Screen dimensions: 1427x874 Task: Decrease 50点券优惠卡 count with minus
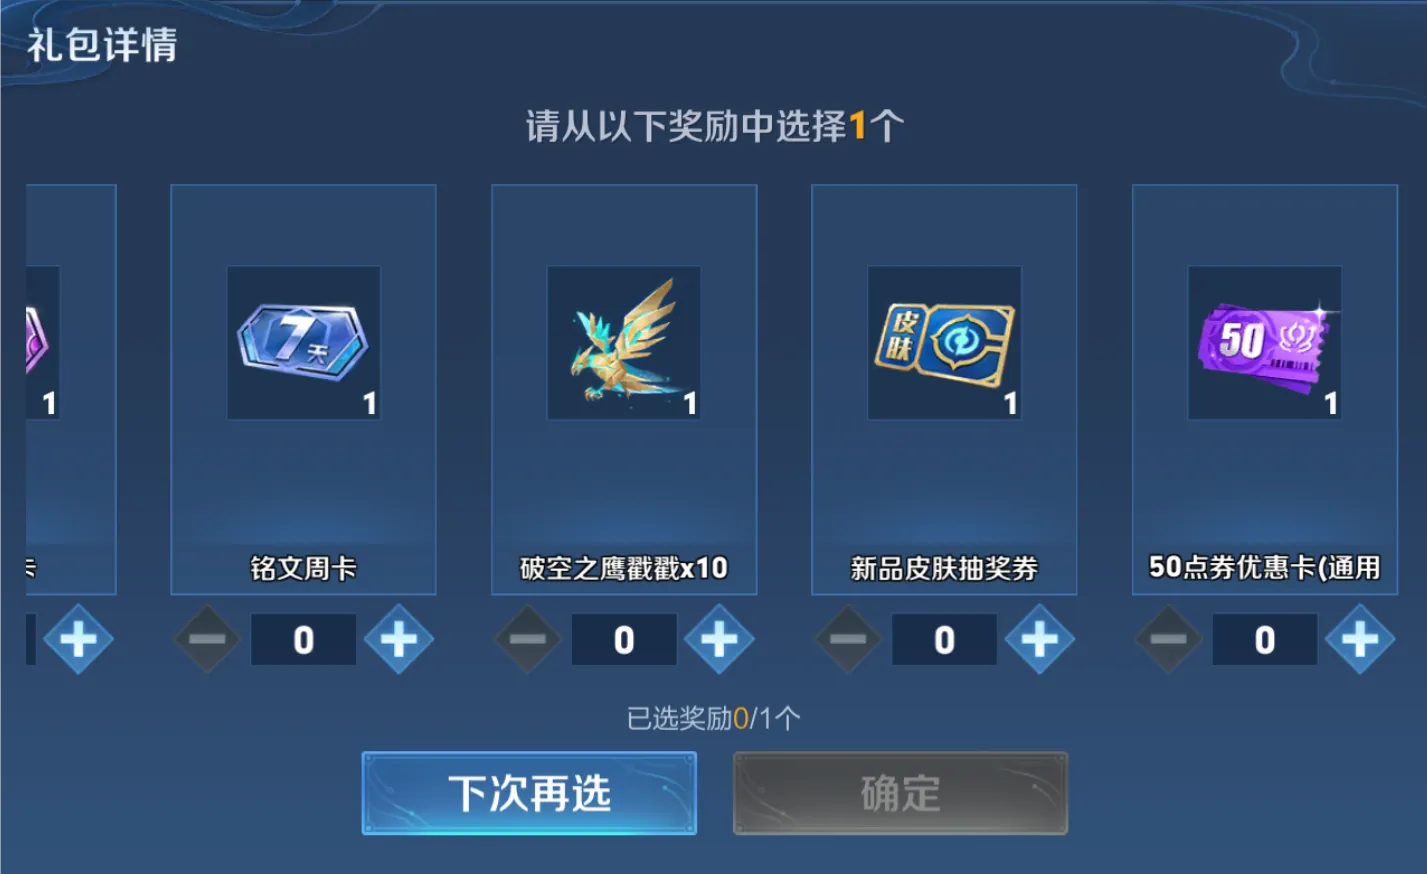coord(1169,639)
